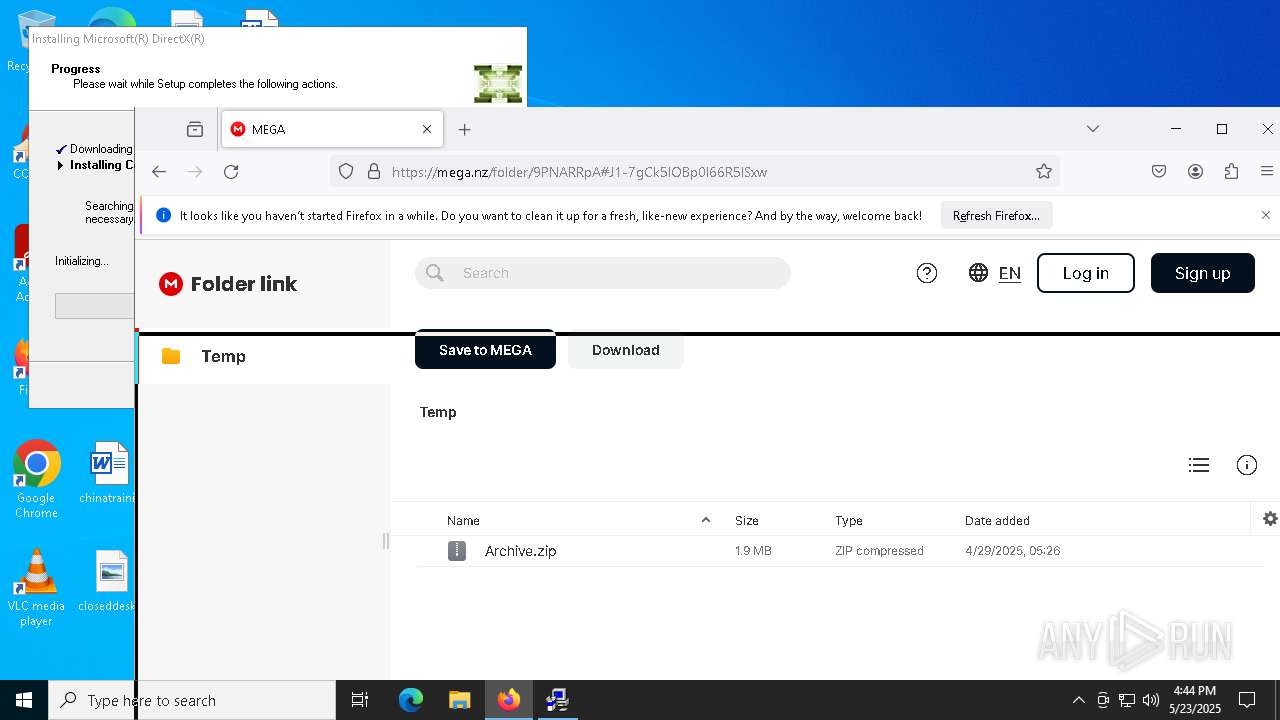Image resolution: width=1280 pixels, height=720 pixels.
Task: Click the Sign up button
Action: coord(1203,273)
